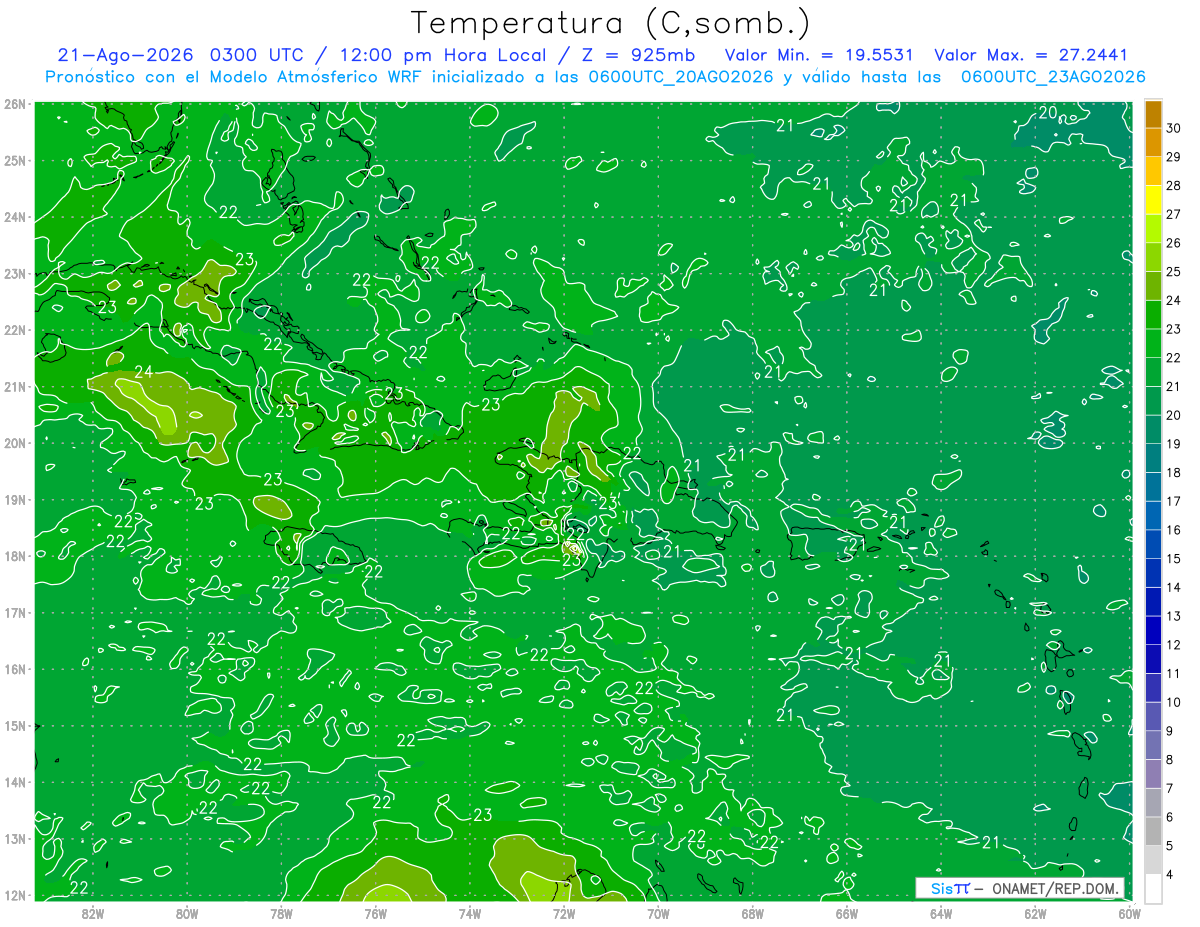Click the "15N" latitude axis label
The width and height of the screenshot is (1200, 927).
point(16,725)
